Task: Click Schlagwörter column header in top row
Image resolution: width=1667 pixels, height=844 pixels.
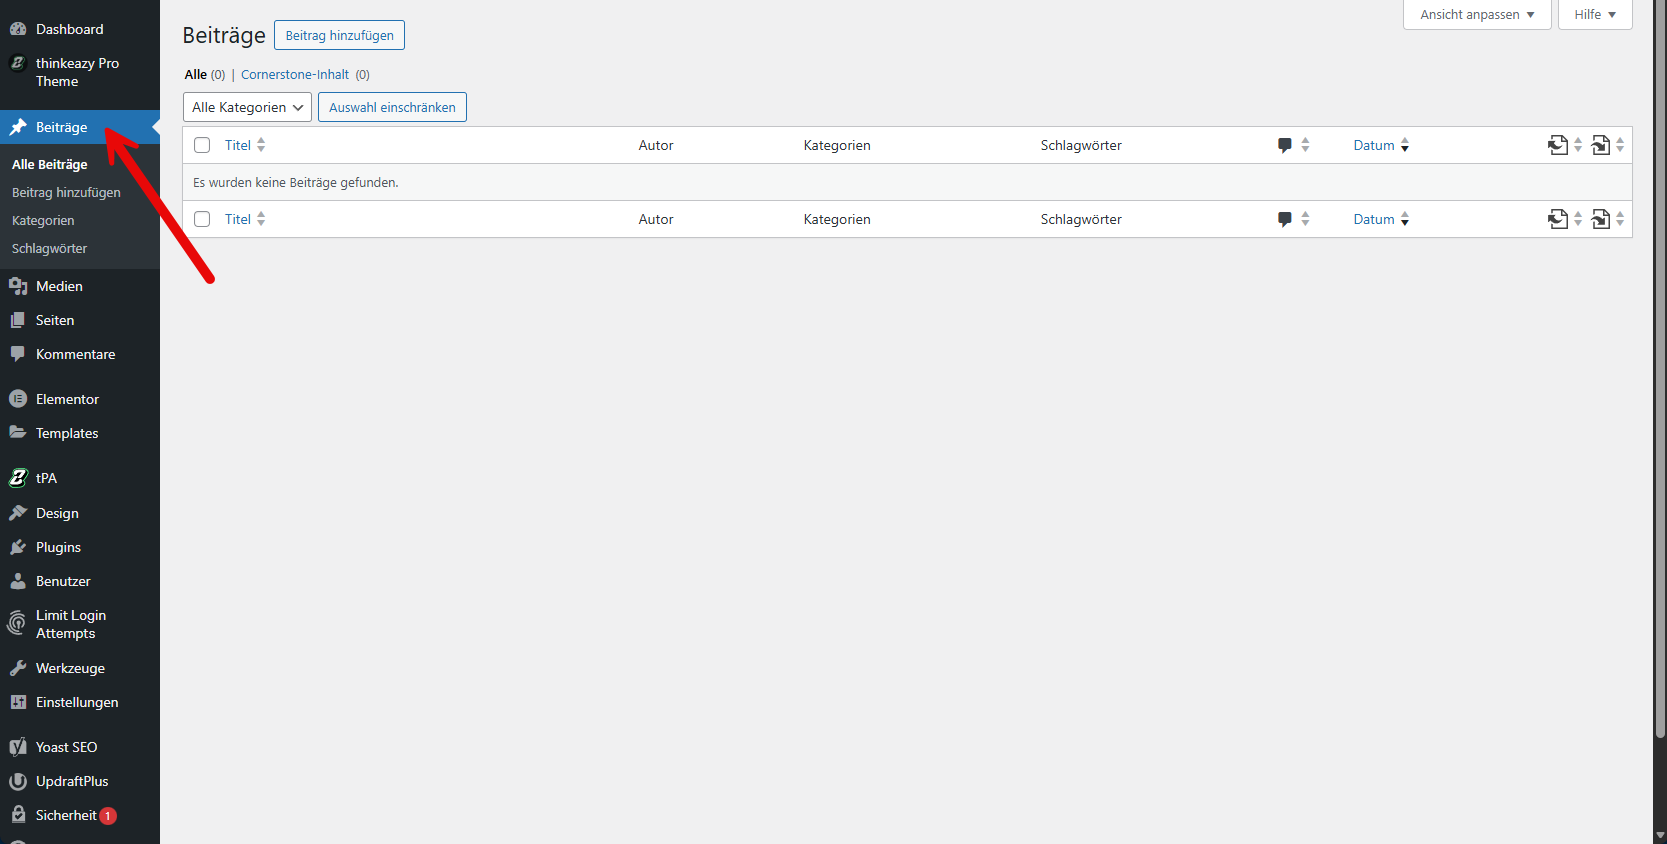Action: coord(1081,145)
